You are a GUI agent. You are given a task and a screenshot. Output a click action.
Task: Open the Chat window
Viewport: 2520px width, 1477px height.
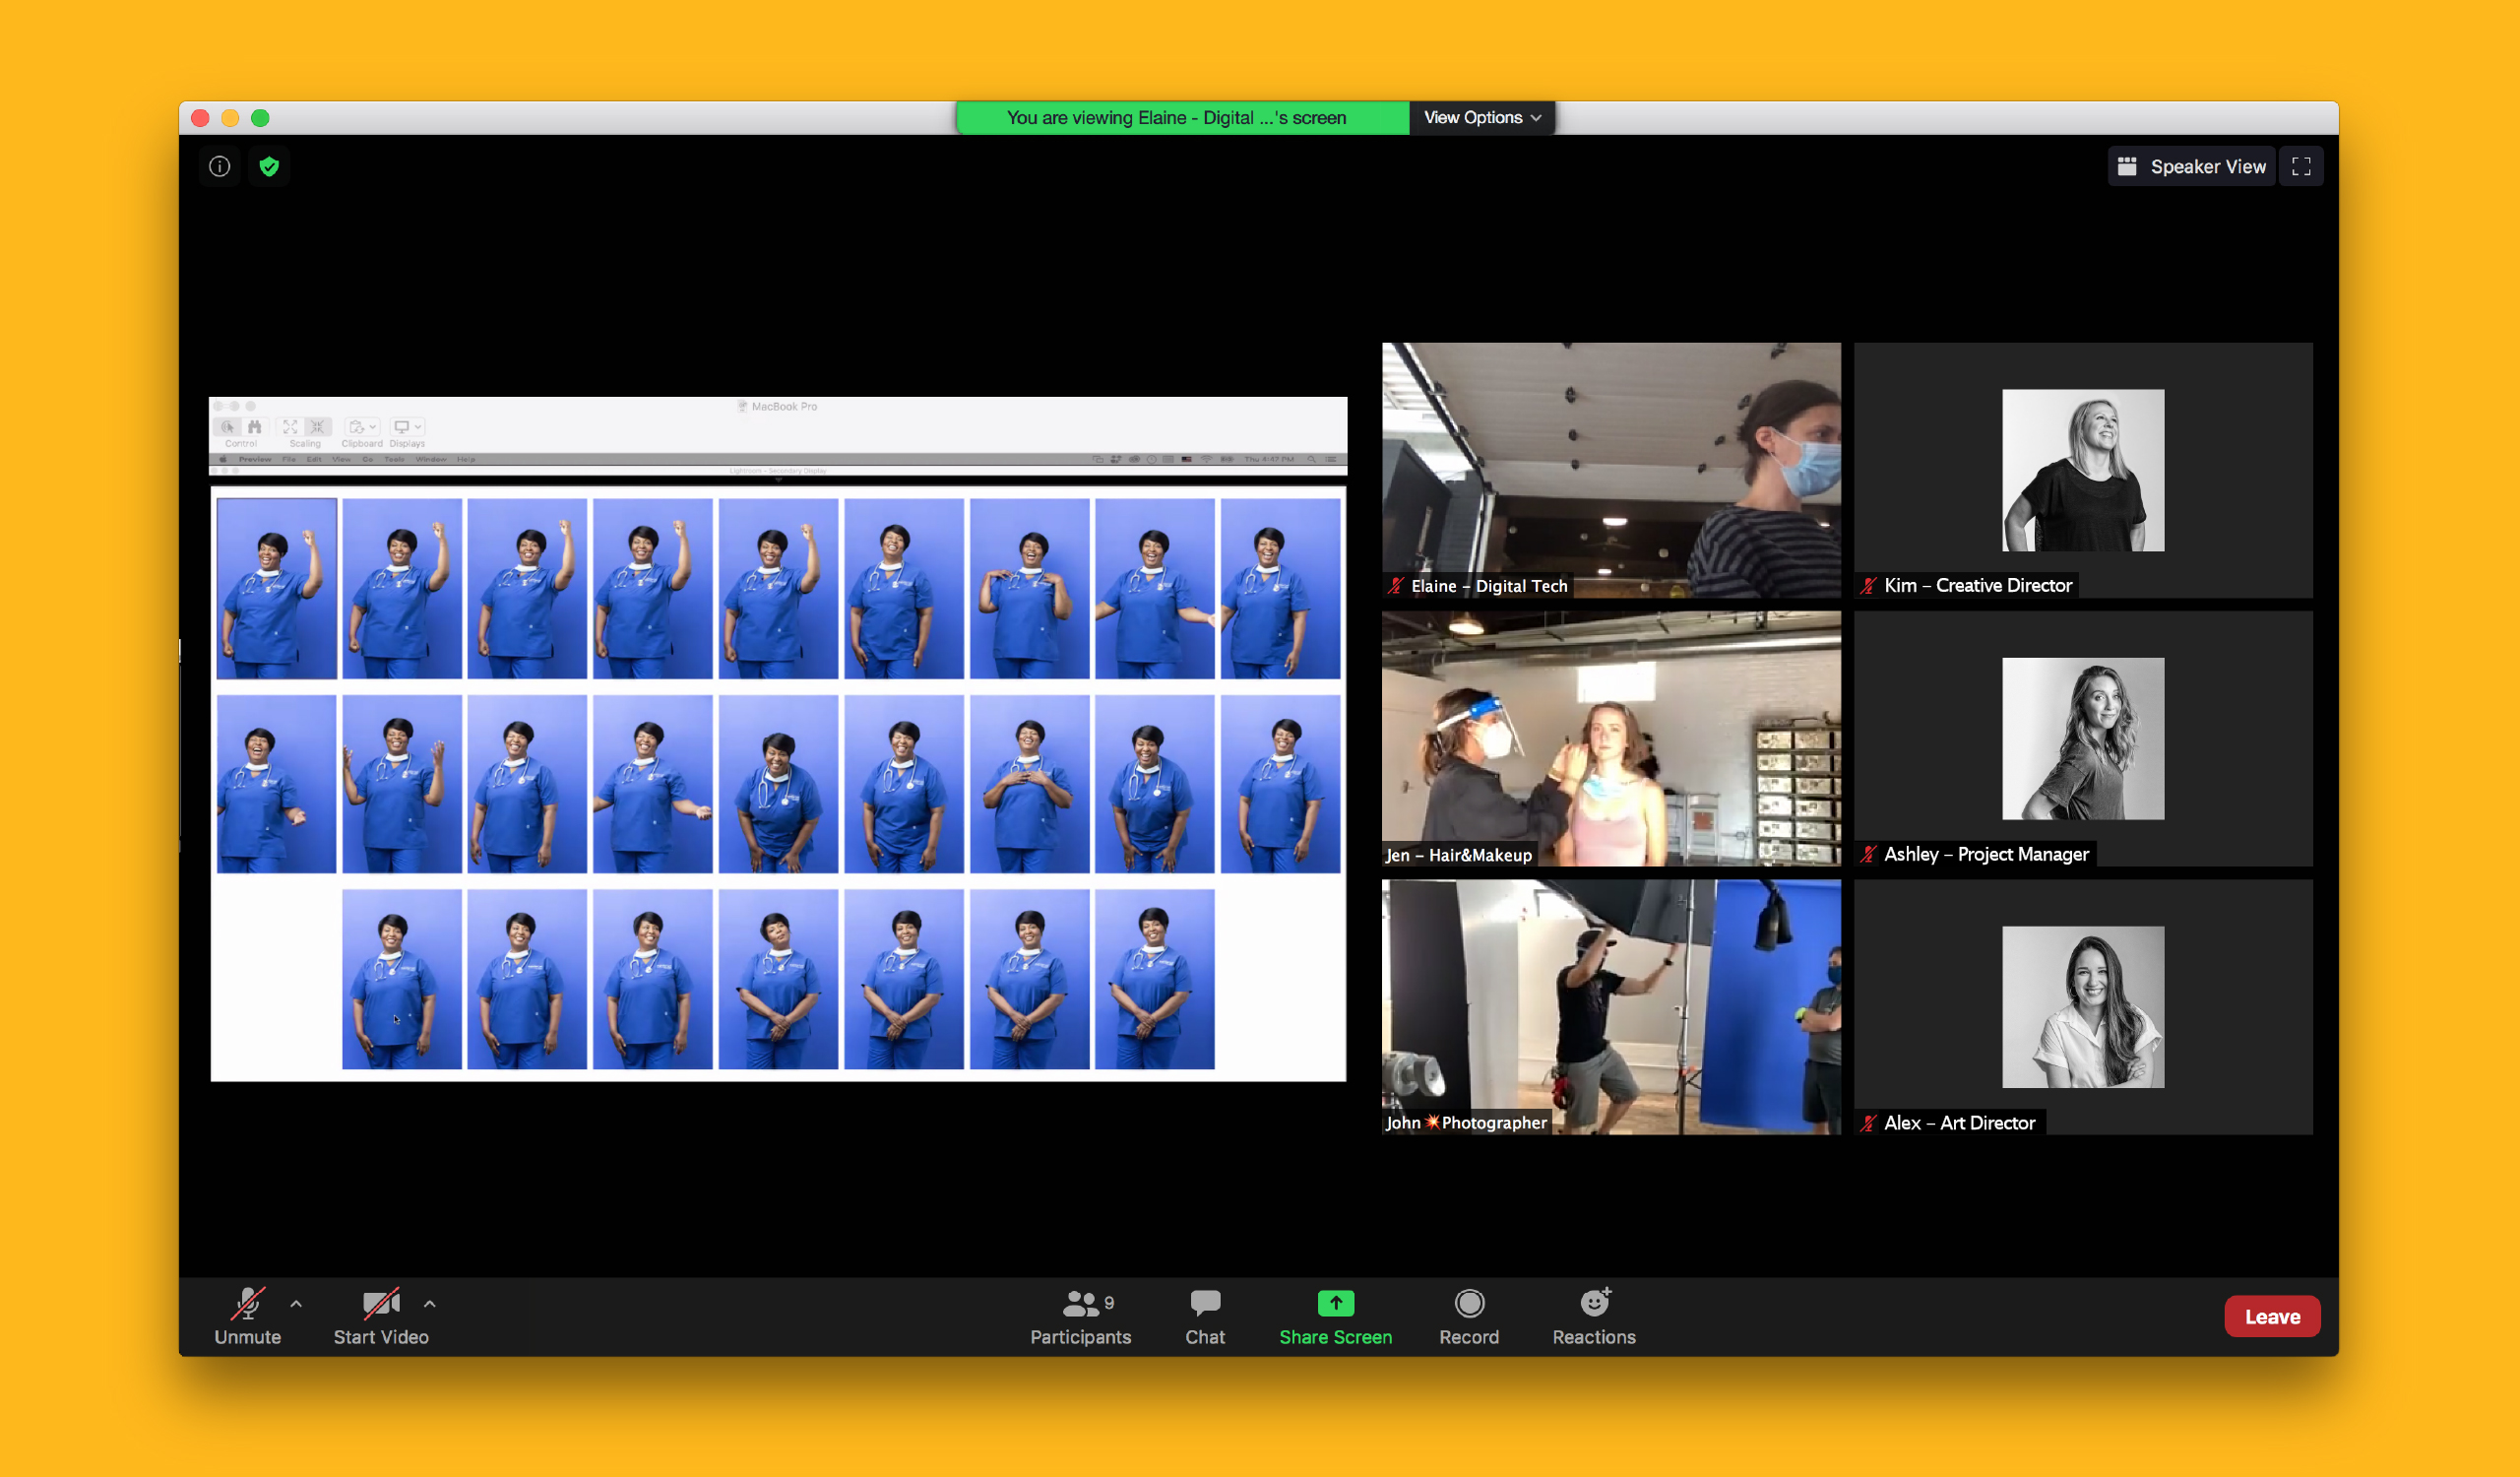click(1205, 1315)
